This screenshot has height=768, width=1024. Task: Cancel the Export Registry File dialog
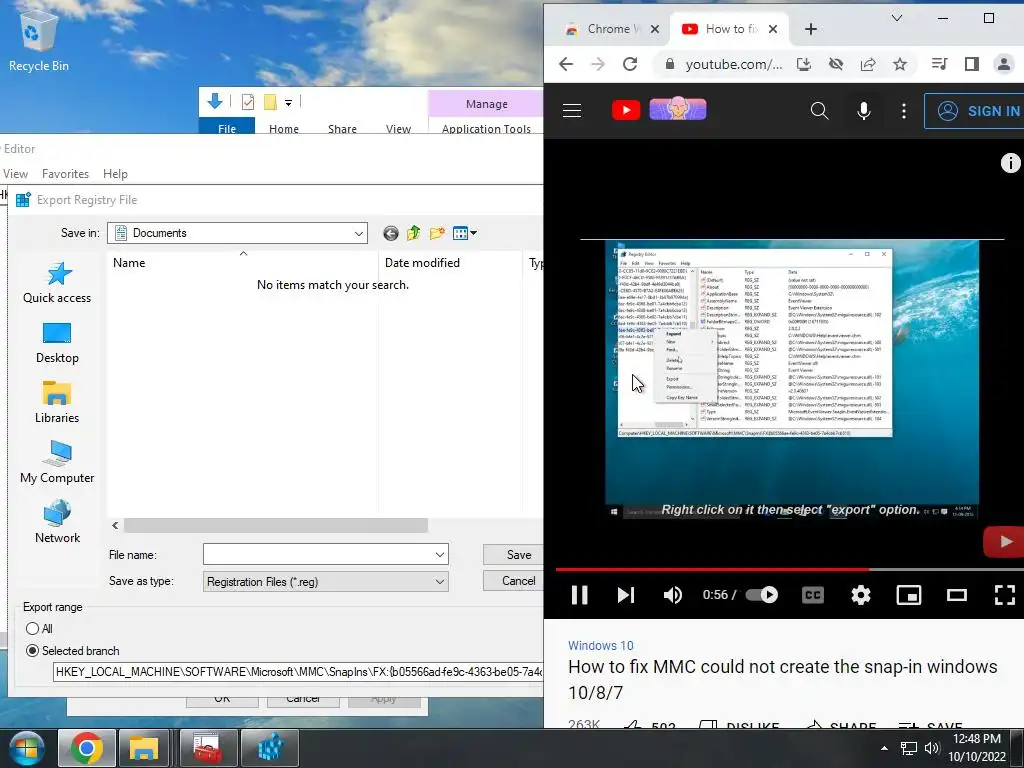[x=513, y=581]
